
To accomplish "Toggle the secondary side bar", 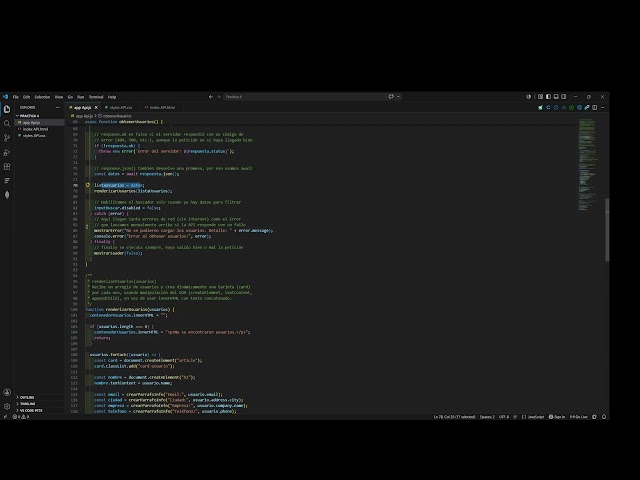I will pos(564,97).
